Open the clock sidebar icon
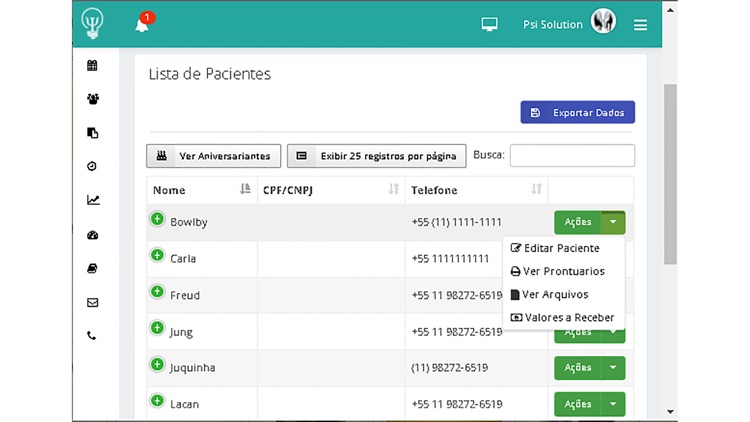This screenshot has width=750, height=422. (92, 166)
